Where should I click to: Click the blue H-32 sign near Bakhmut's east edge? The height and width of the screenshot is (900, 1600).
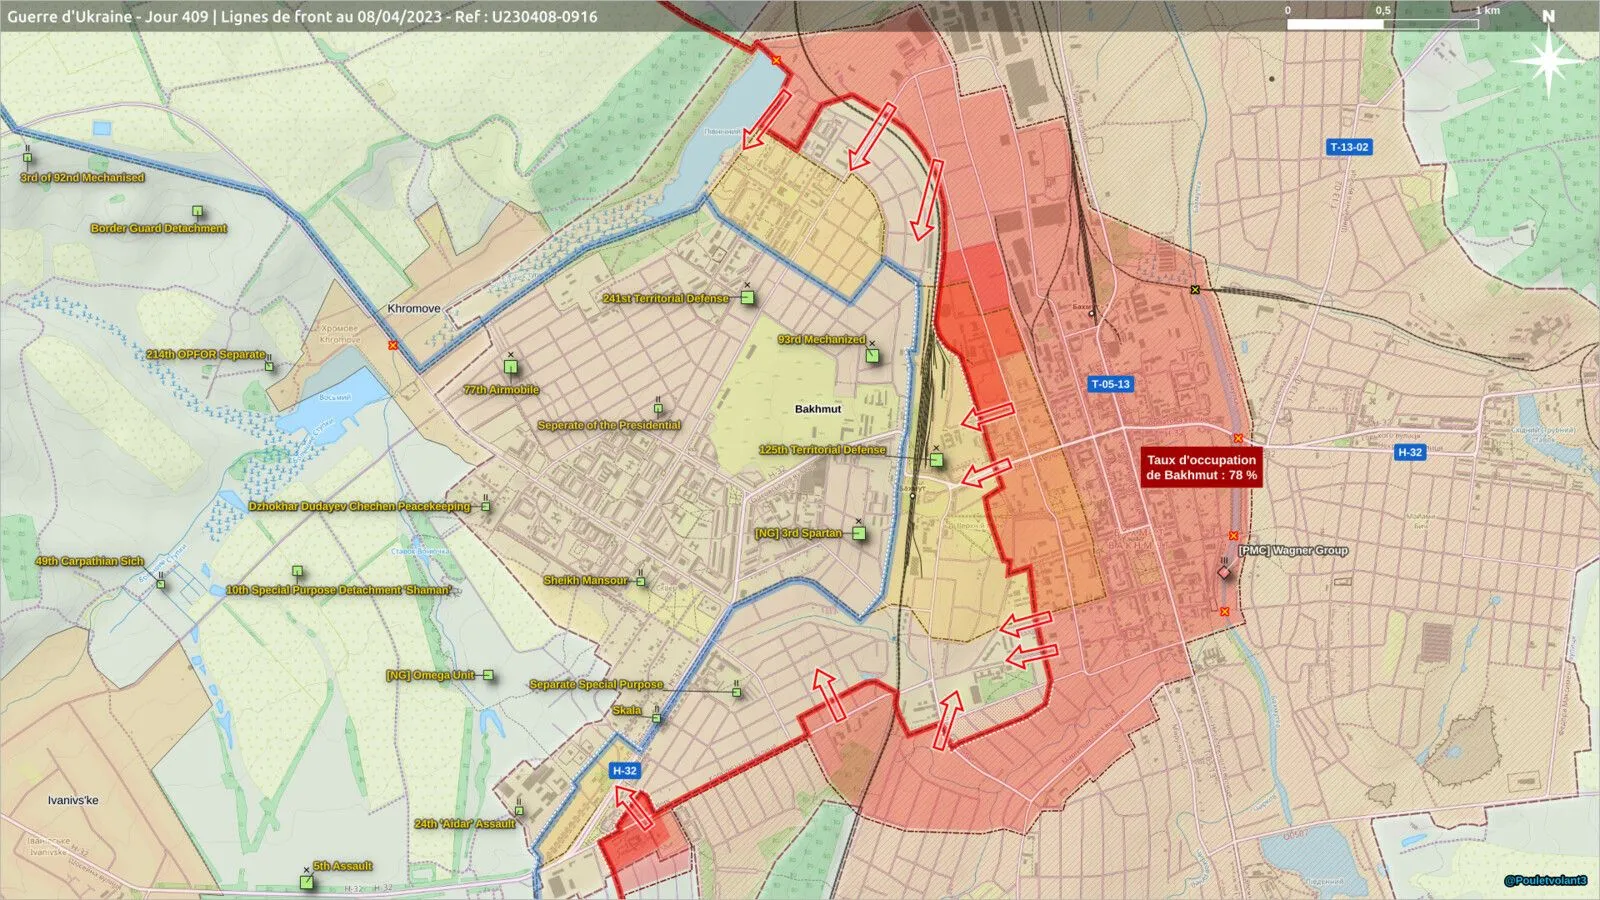point(1410,452)
